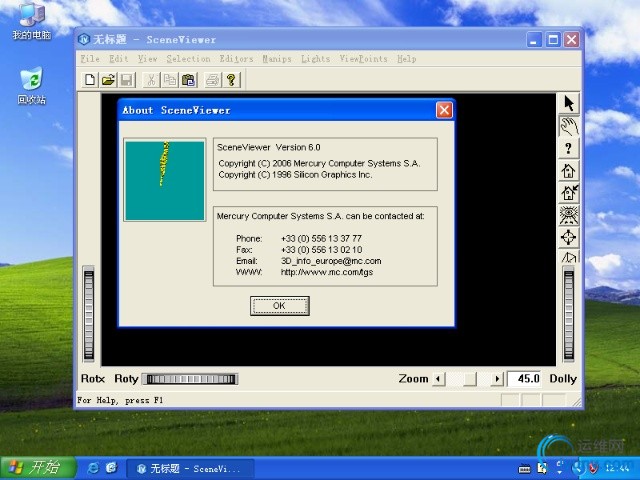Open the Editors menu
The image size is (640, 480).
point(236,59)
